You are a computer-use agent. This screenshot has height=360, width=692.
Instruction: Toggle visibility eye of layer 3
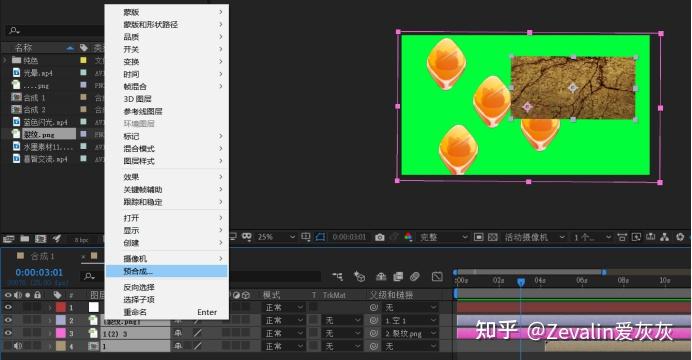pos(8,333)
